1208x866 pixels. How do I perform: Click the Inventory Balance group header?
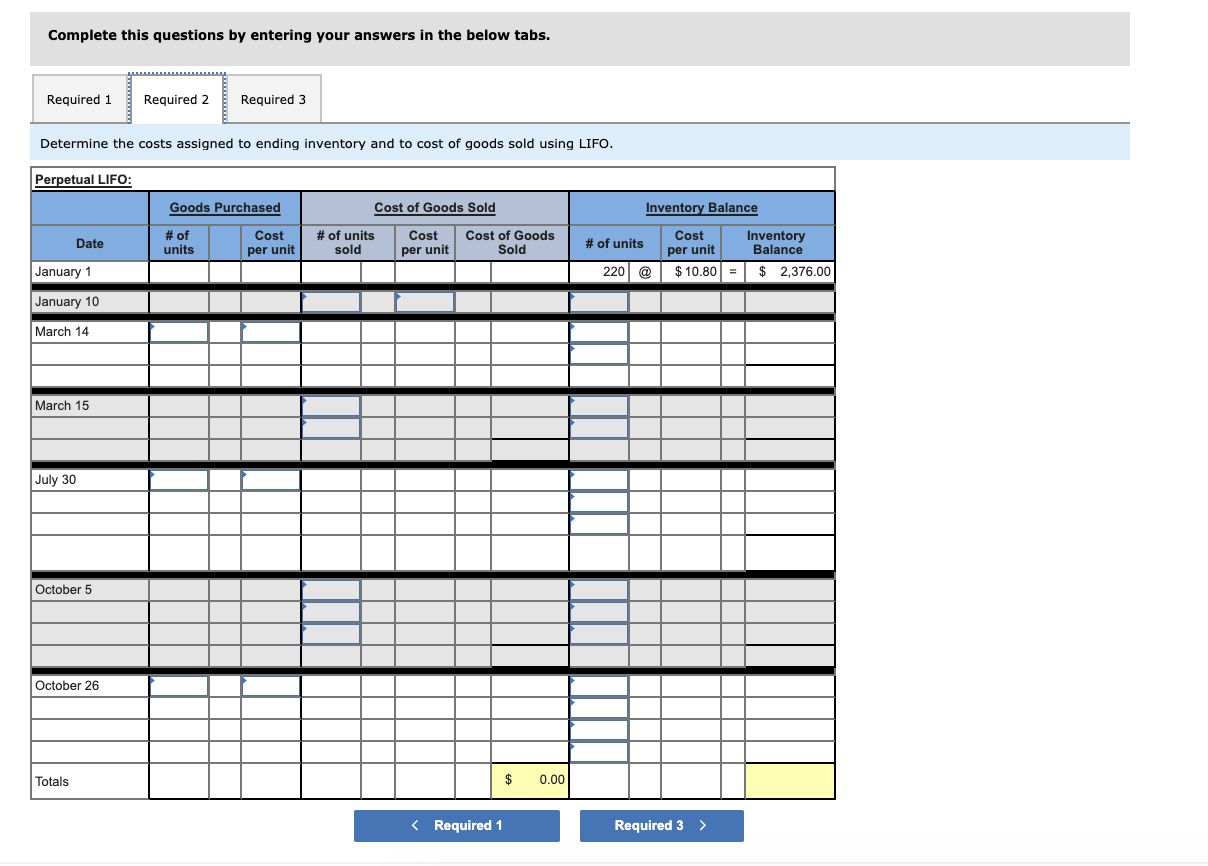701,208
